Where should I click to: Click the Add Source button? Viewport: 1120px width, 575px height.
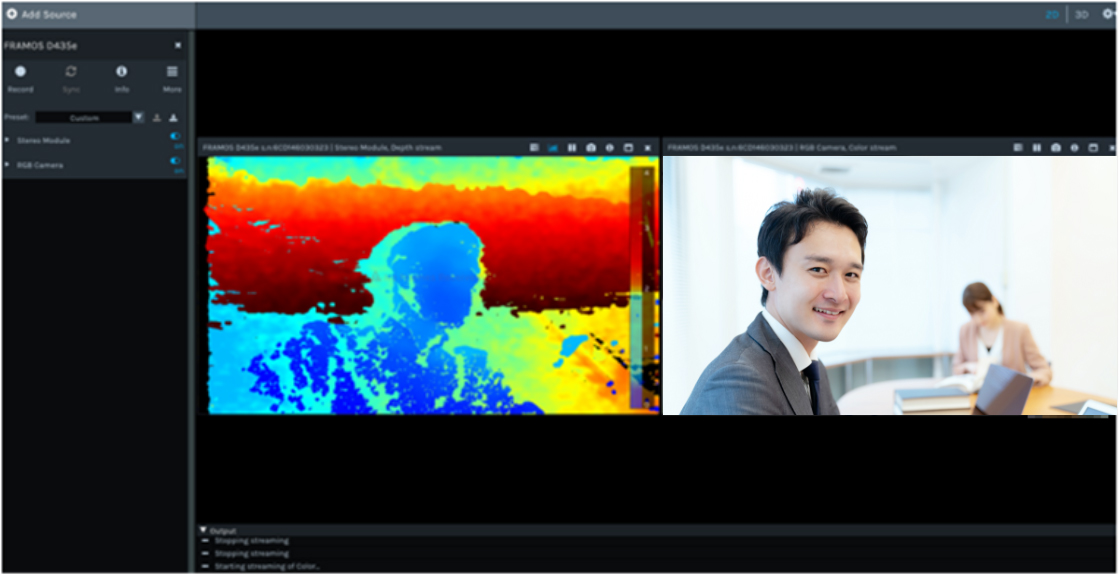coord(42,15)
